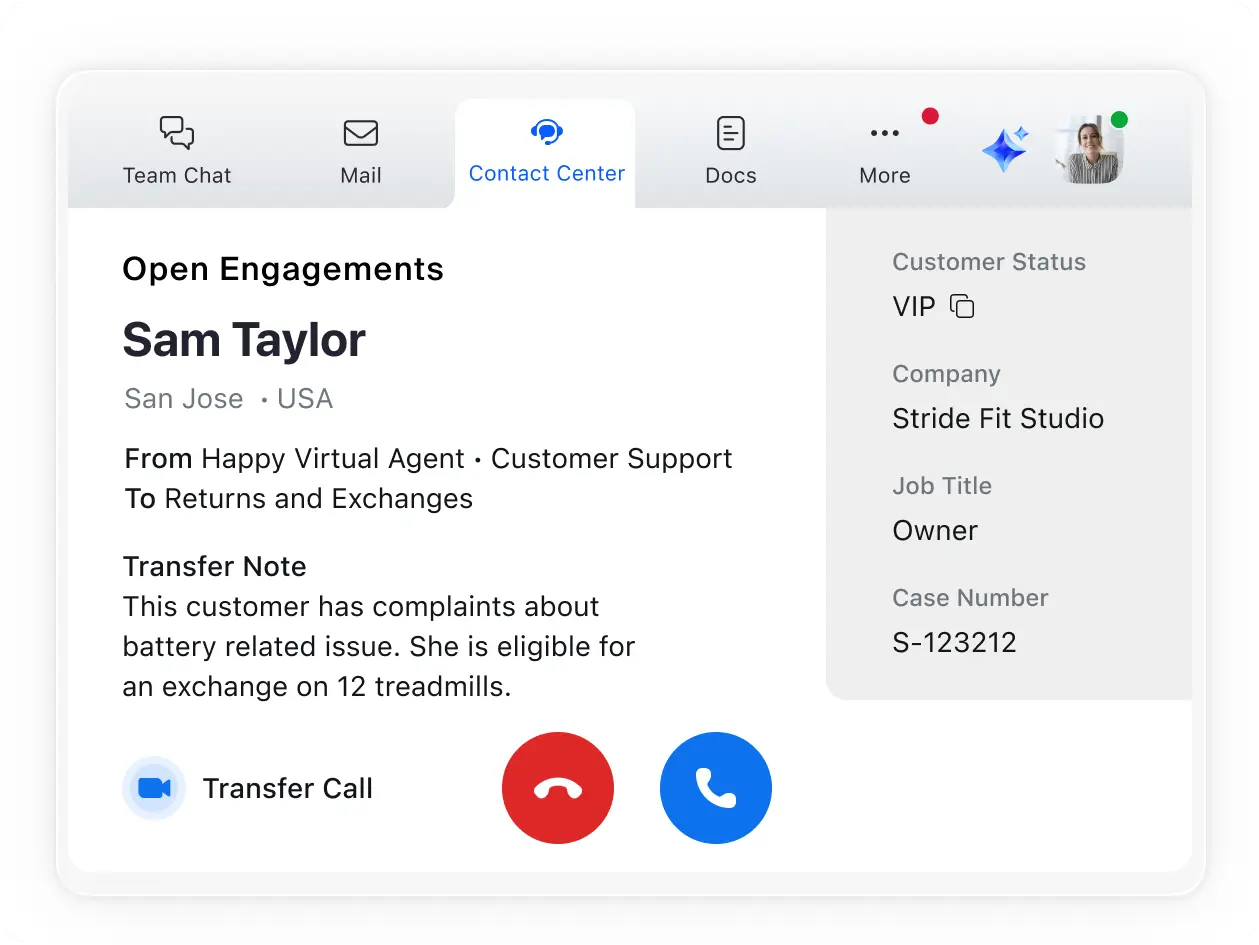Click the Open Engagements heading

(x=283, y=269)
